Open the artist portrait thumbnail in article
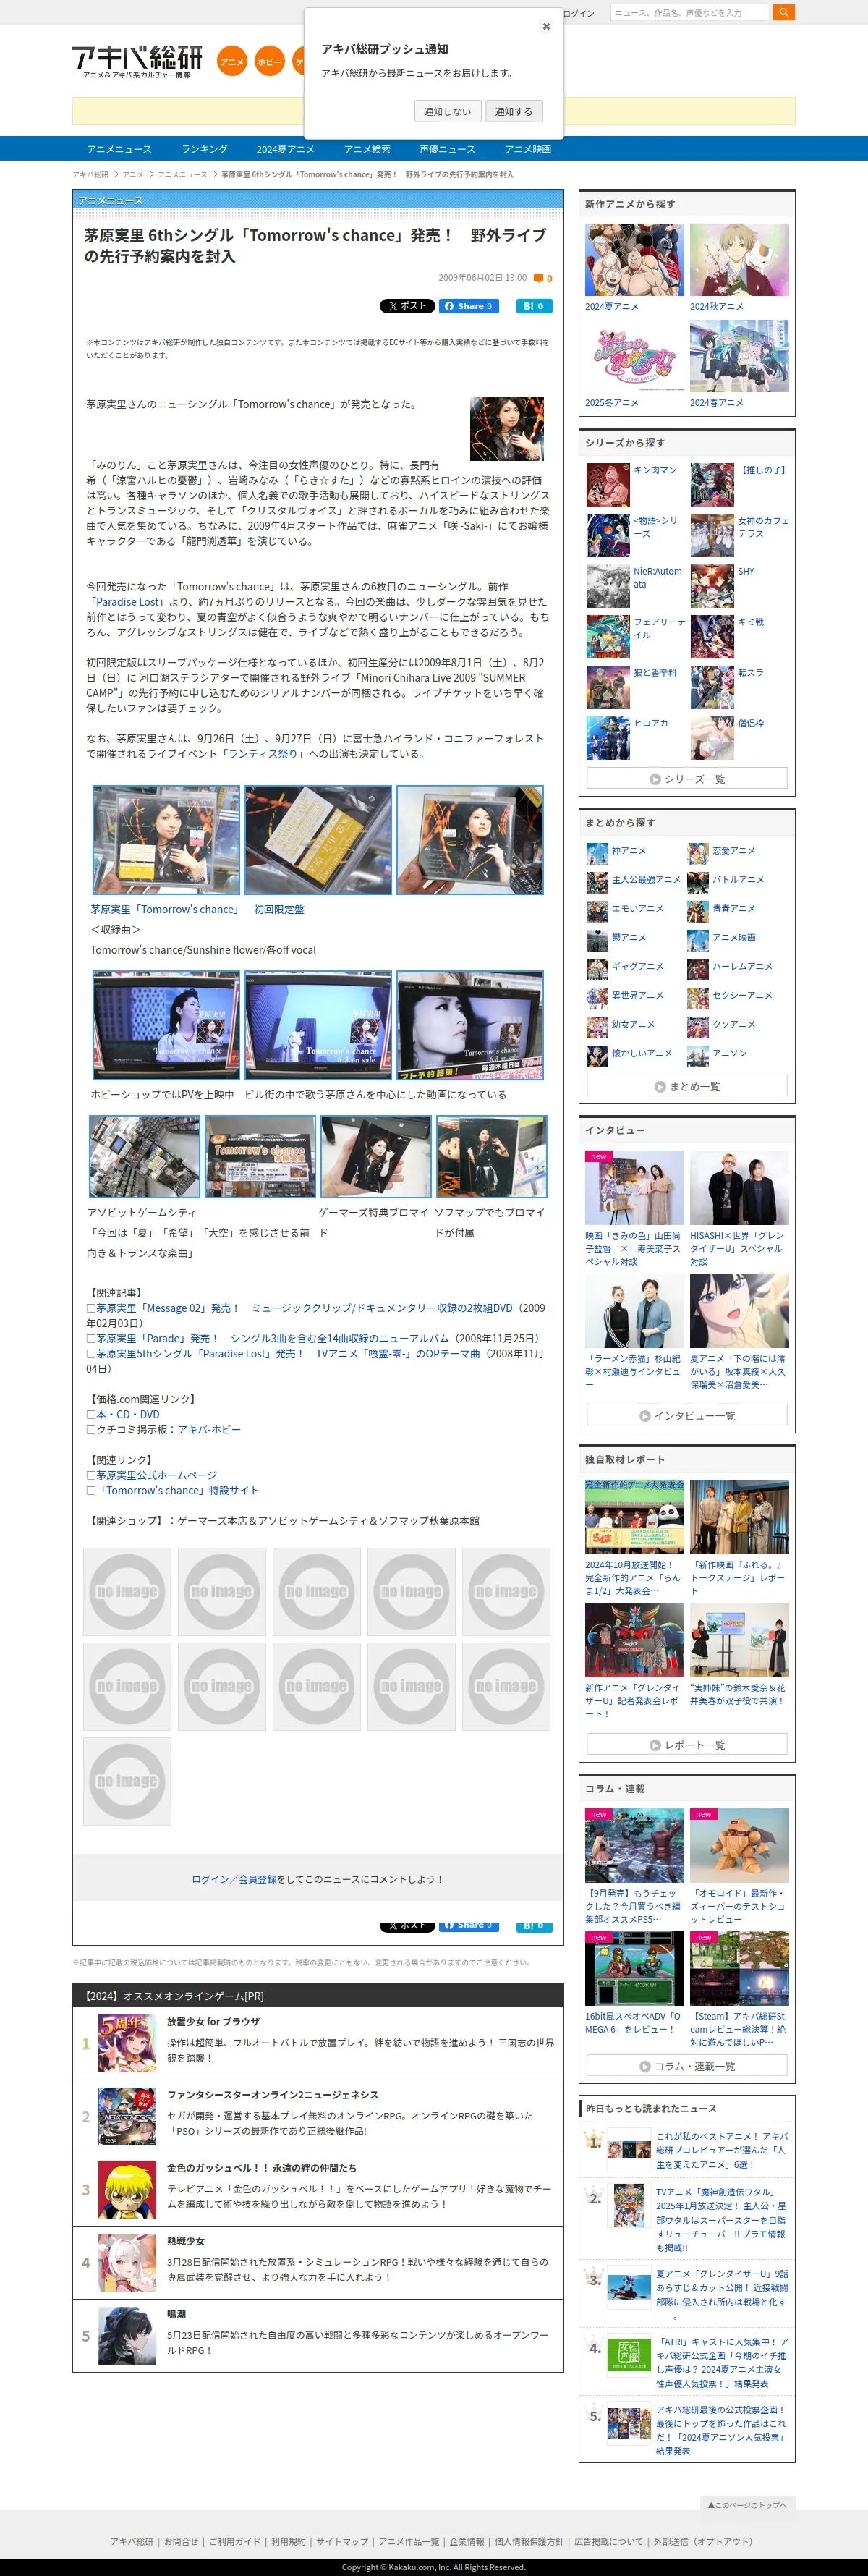 click(507, 428)
